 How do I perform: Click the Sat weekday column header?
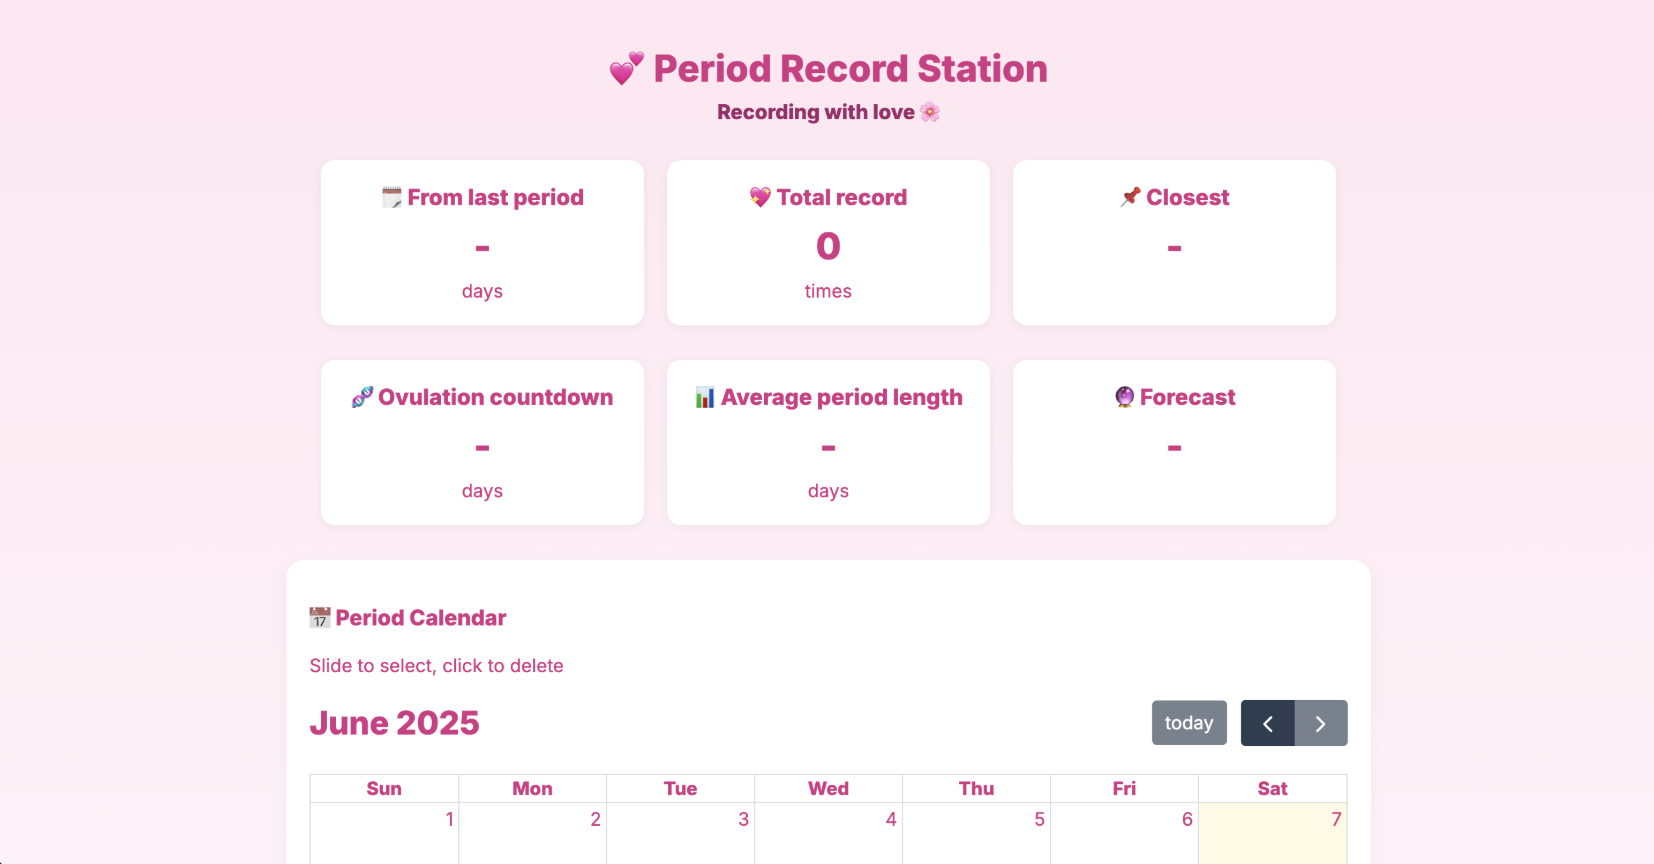(1272, 788)
